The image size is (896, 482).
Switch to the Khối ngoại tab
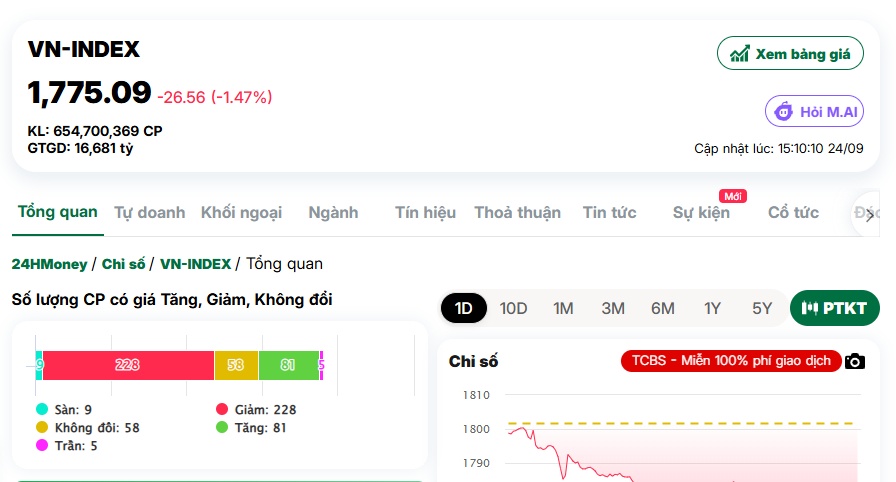[x=241, y=212]
